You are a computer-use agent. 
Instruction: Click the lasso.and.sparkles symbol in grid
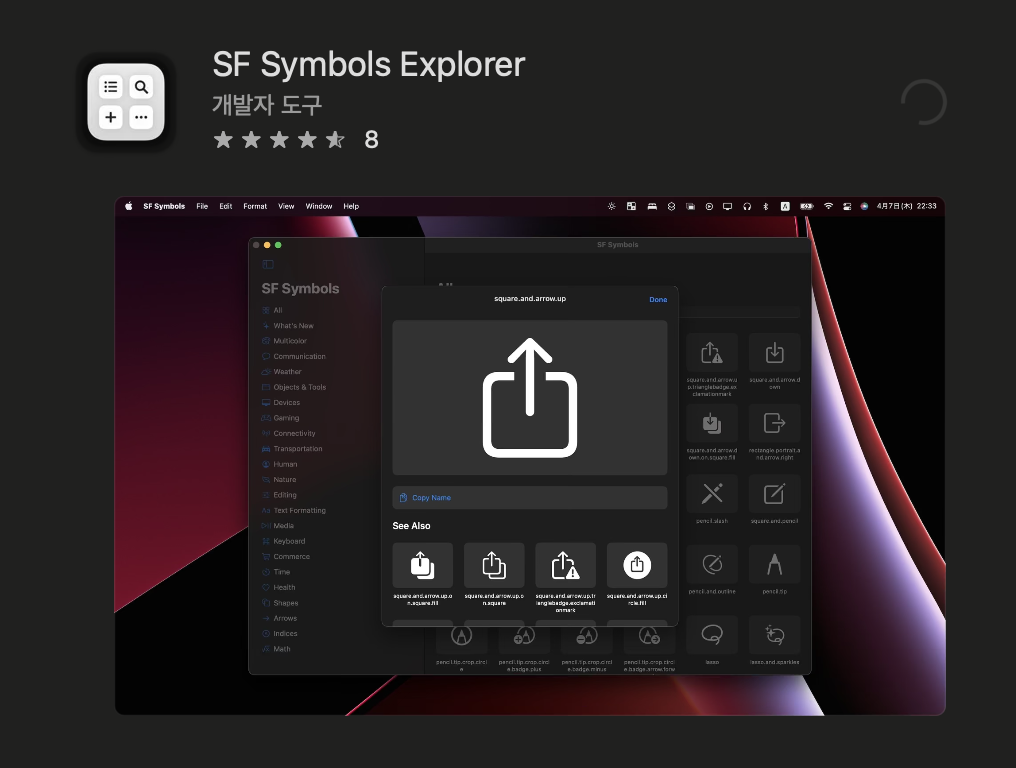tap(774, 636)
